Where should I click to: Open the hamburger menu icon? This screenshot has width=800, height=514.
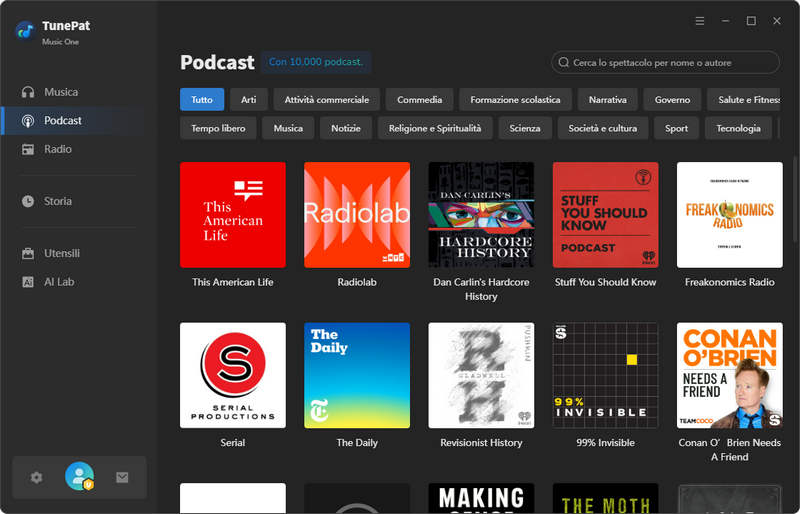700,21
